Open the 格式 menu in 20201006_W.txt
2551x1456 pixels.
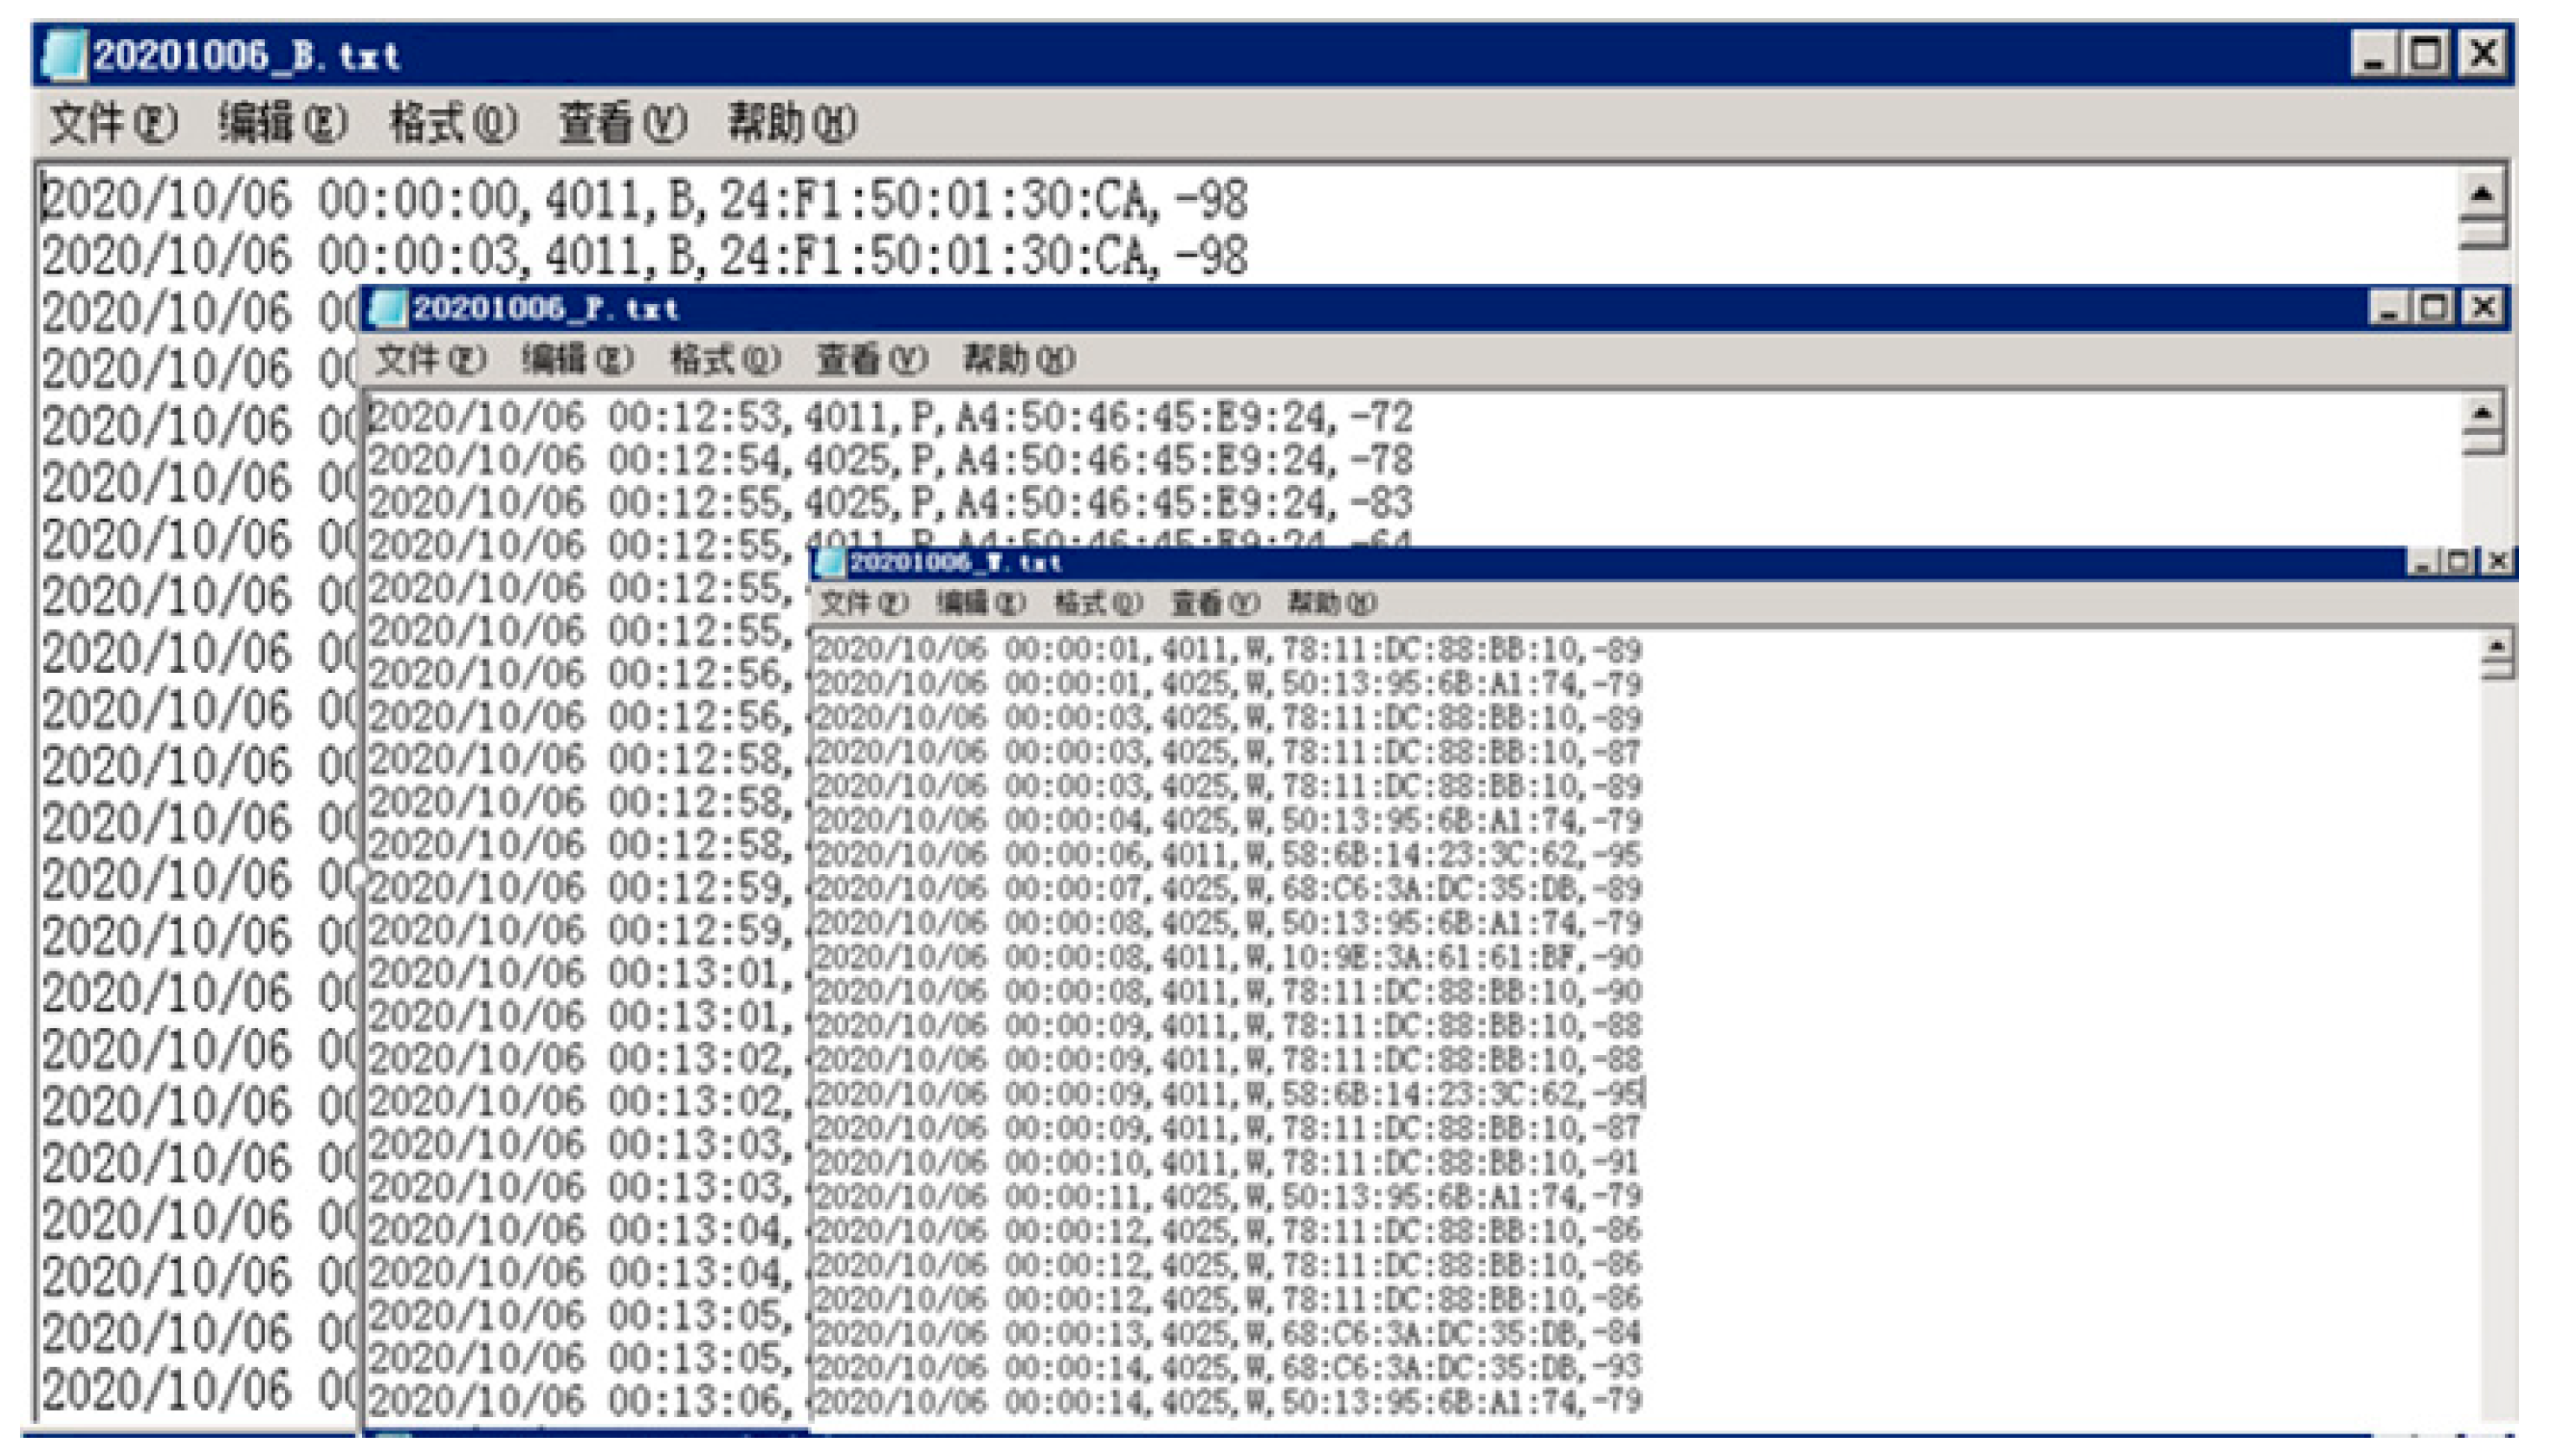tap(1095, 603)
